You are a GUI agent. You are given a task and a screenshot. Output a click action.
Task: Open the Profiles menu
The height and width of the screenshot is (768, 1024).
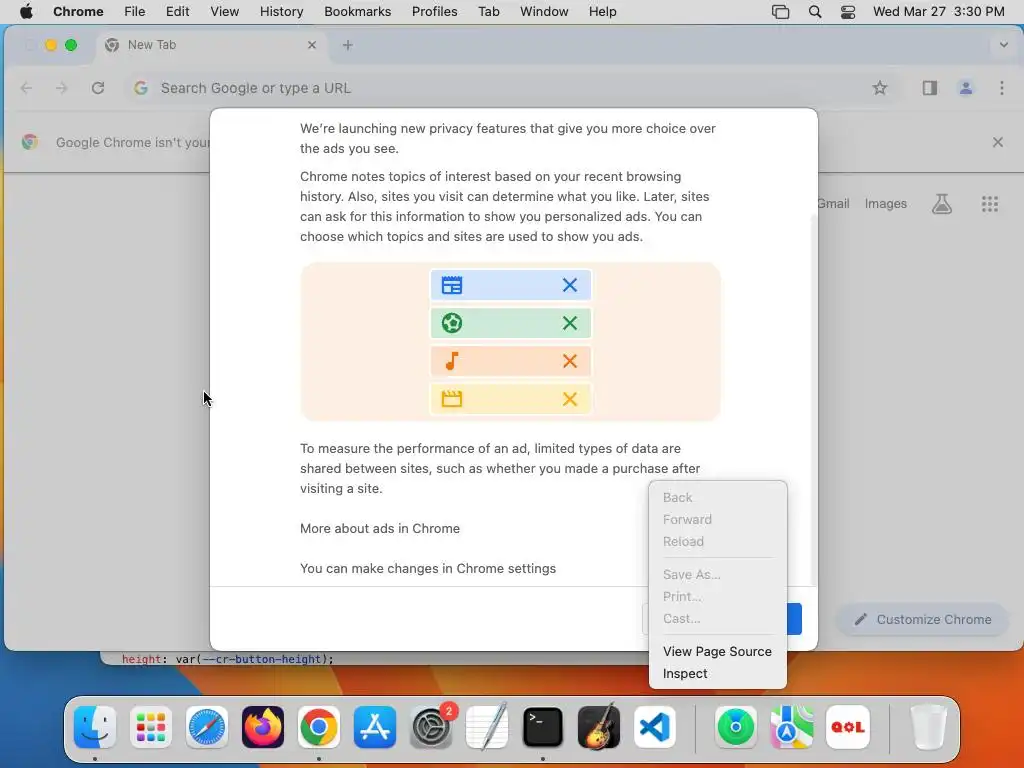coord(434,12)
